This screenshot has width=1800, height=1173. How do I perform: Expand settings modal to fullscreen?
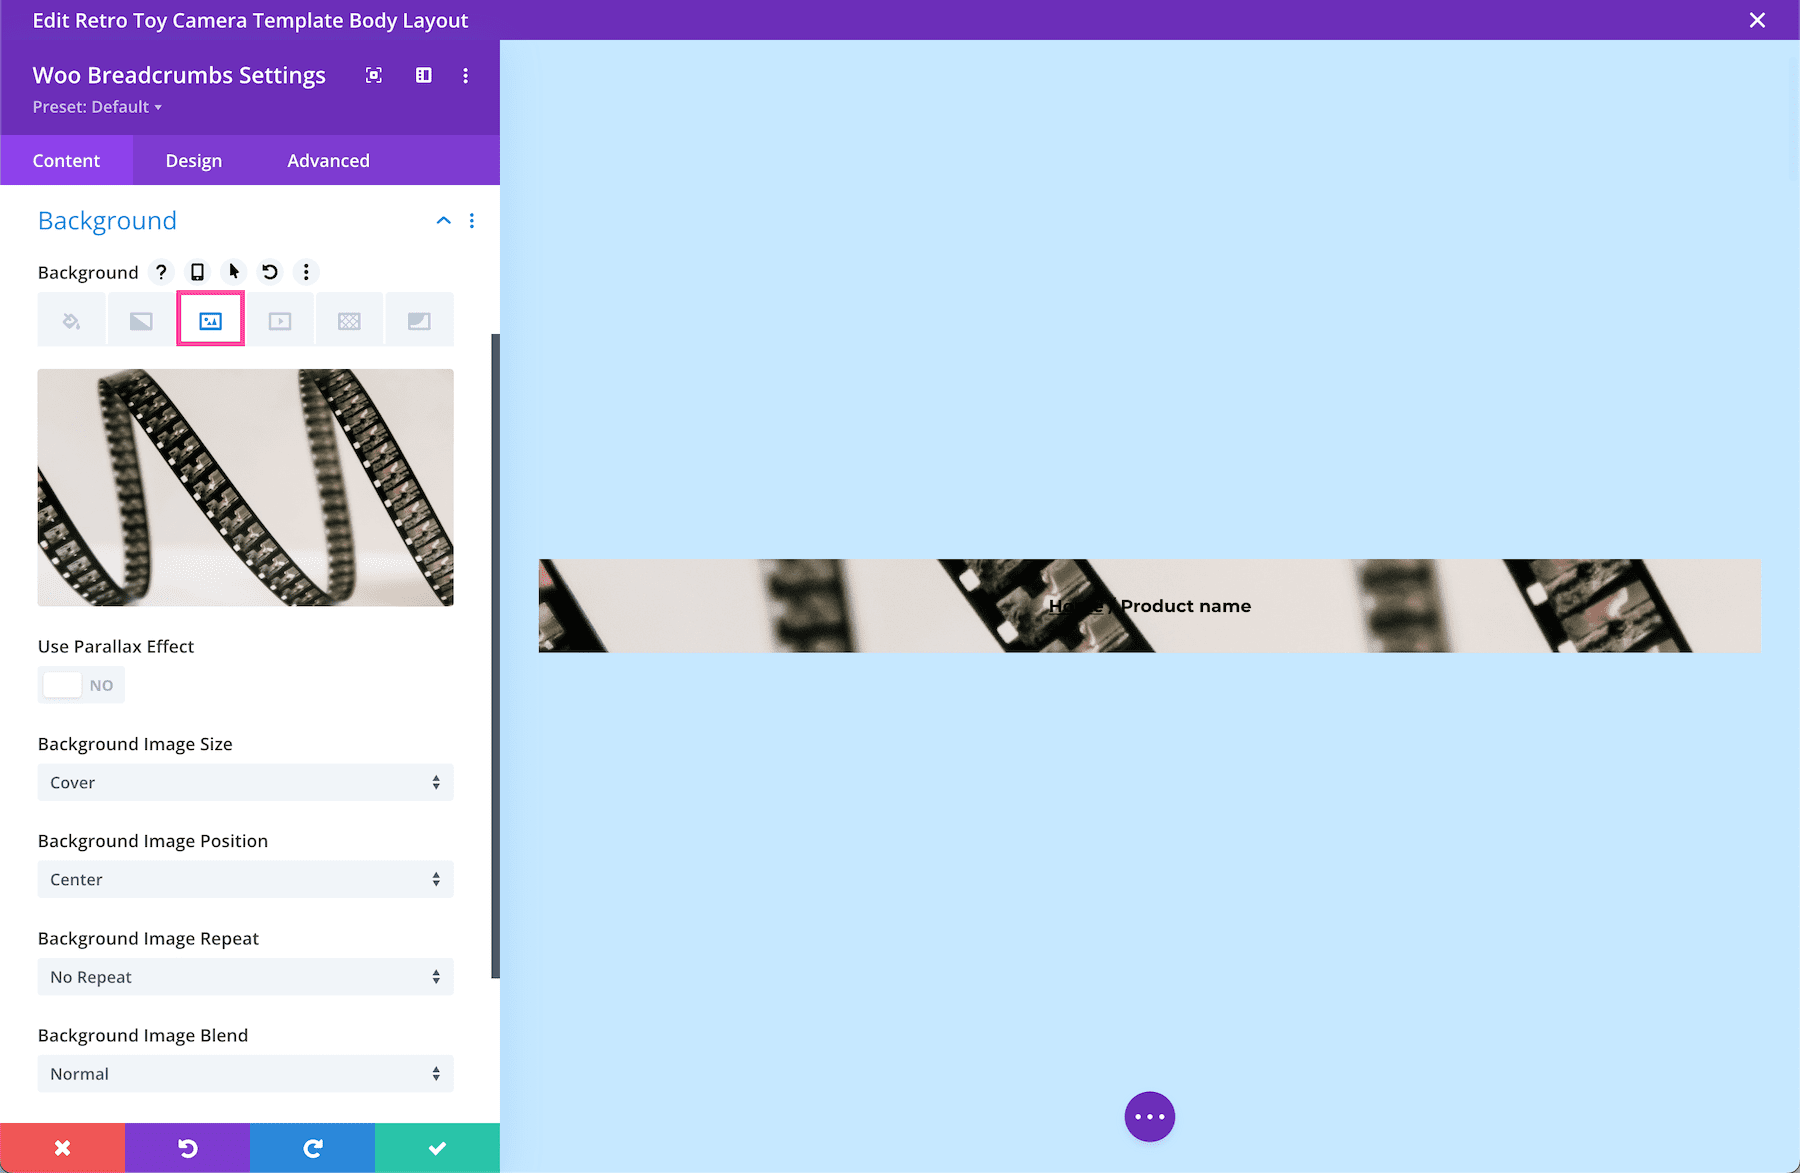[x=374, y=75]
